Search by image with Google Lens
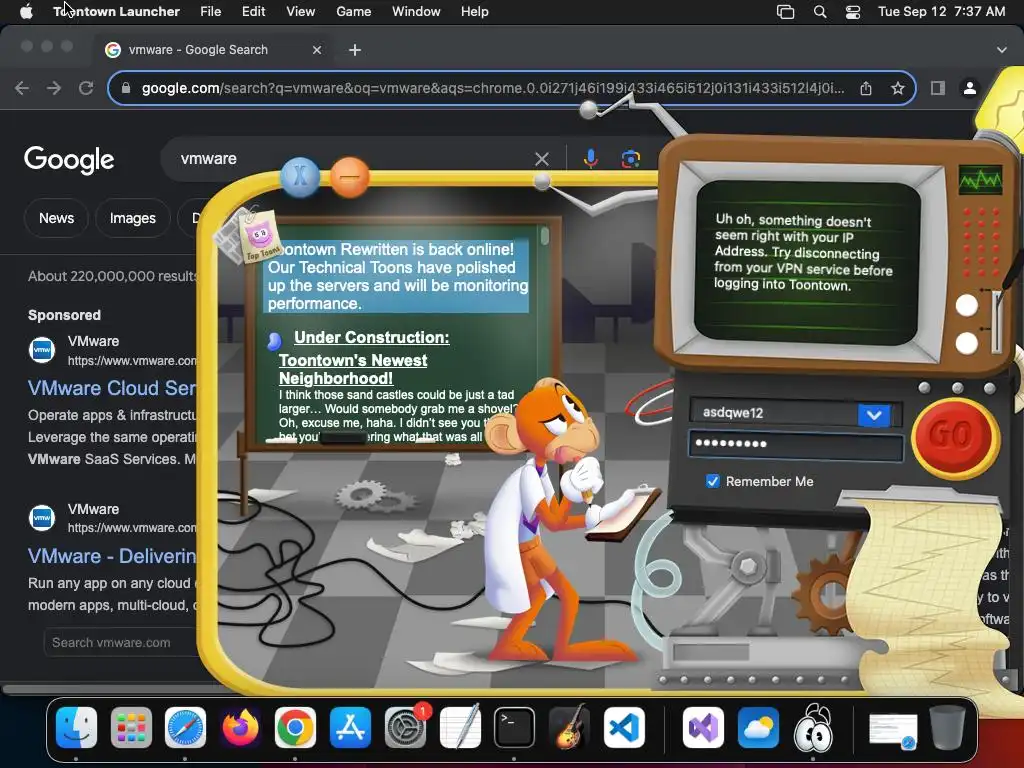The image size is (1024, 768). click(x=630, y=159)
